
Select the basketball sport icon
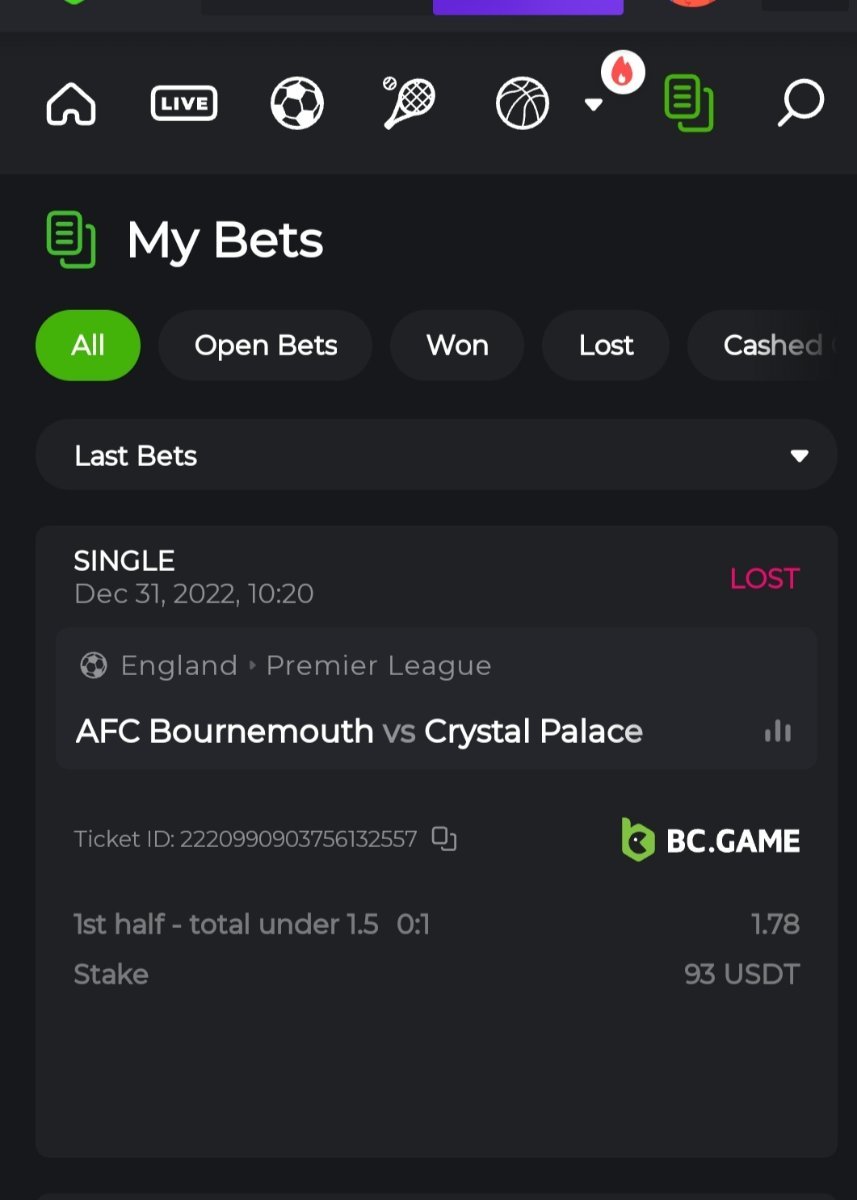coord(523,104)
